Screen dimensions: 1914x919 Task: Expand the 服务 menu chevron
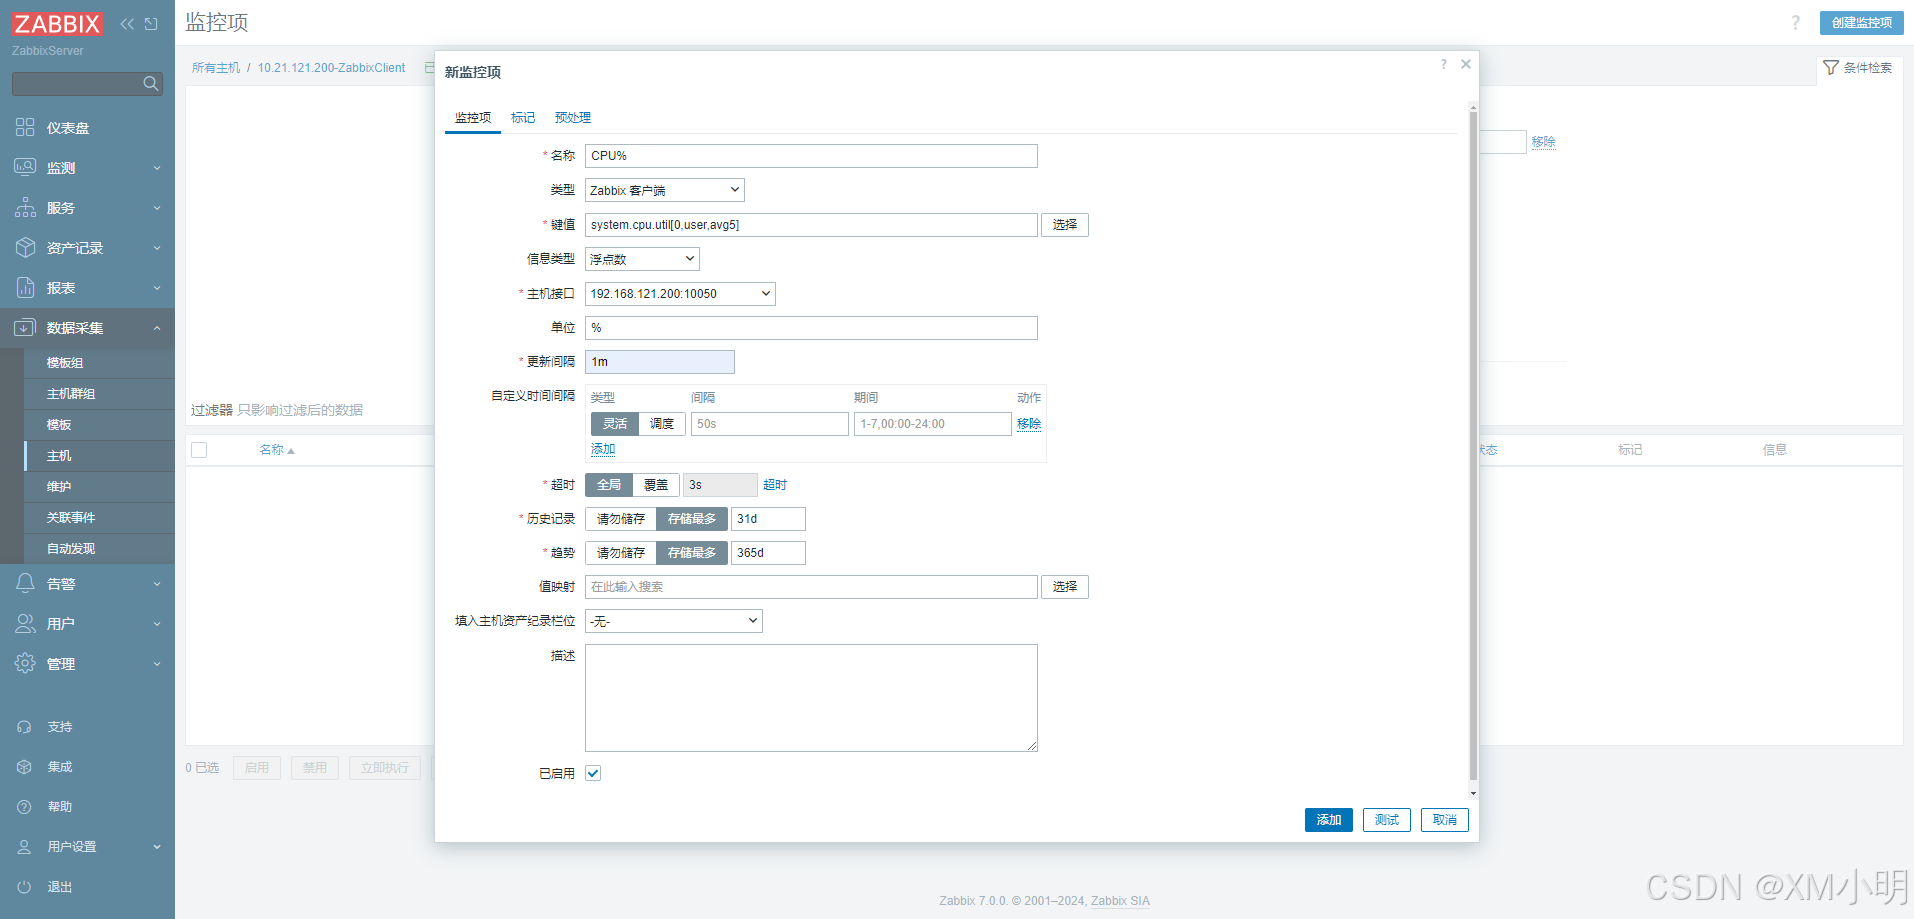pos(157,208)
